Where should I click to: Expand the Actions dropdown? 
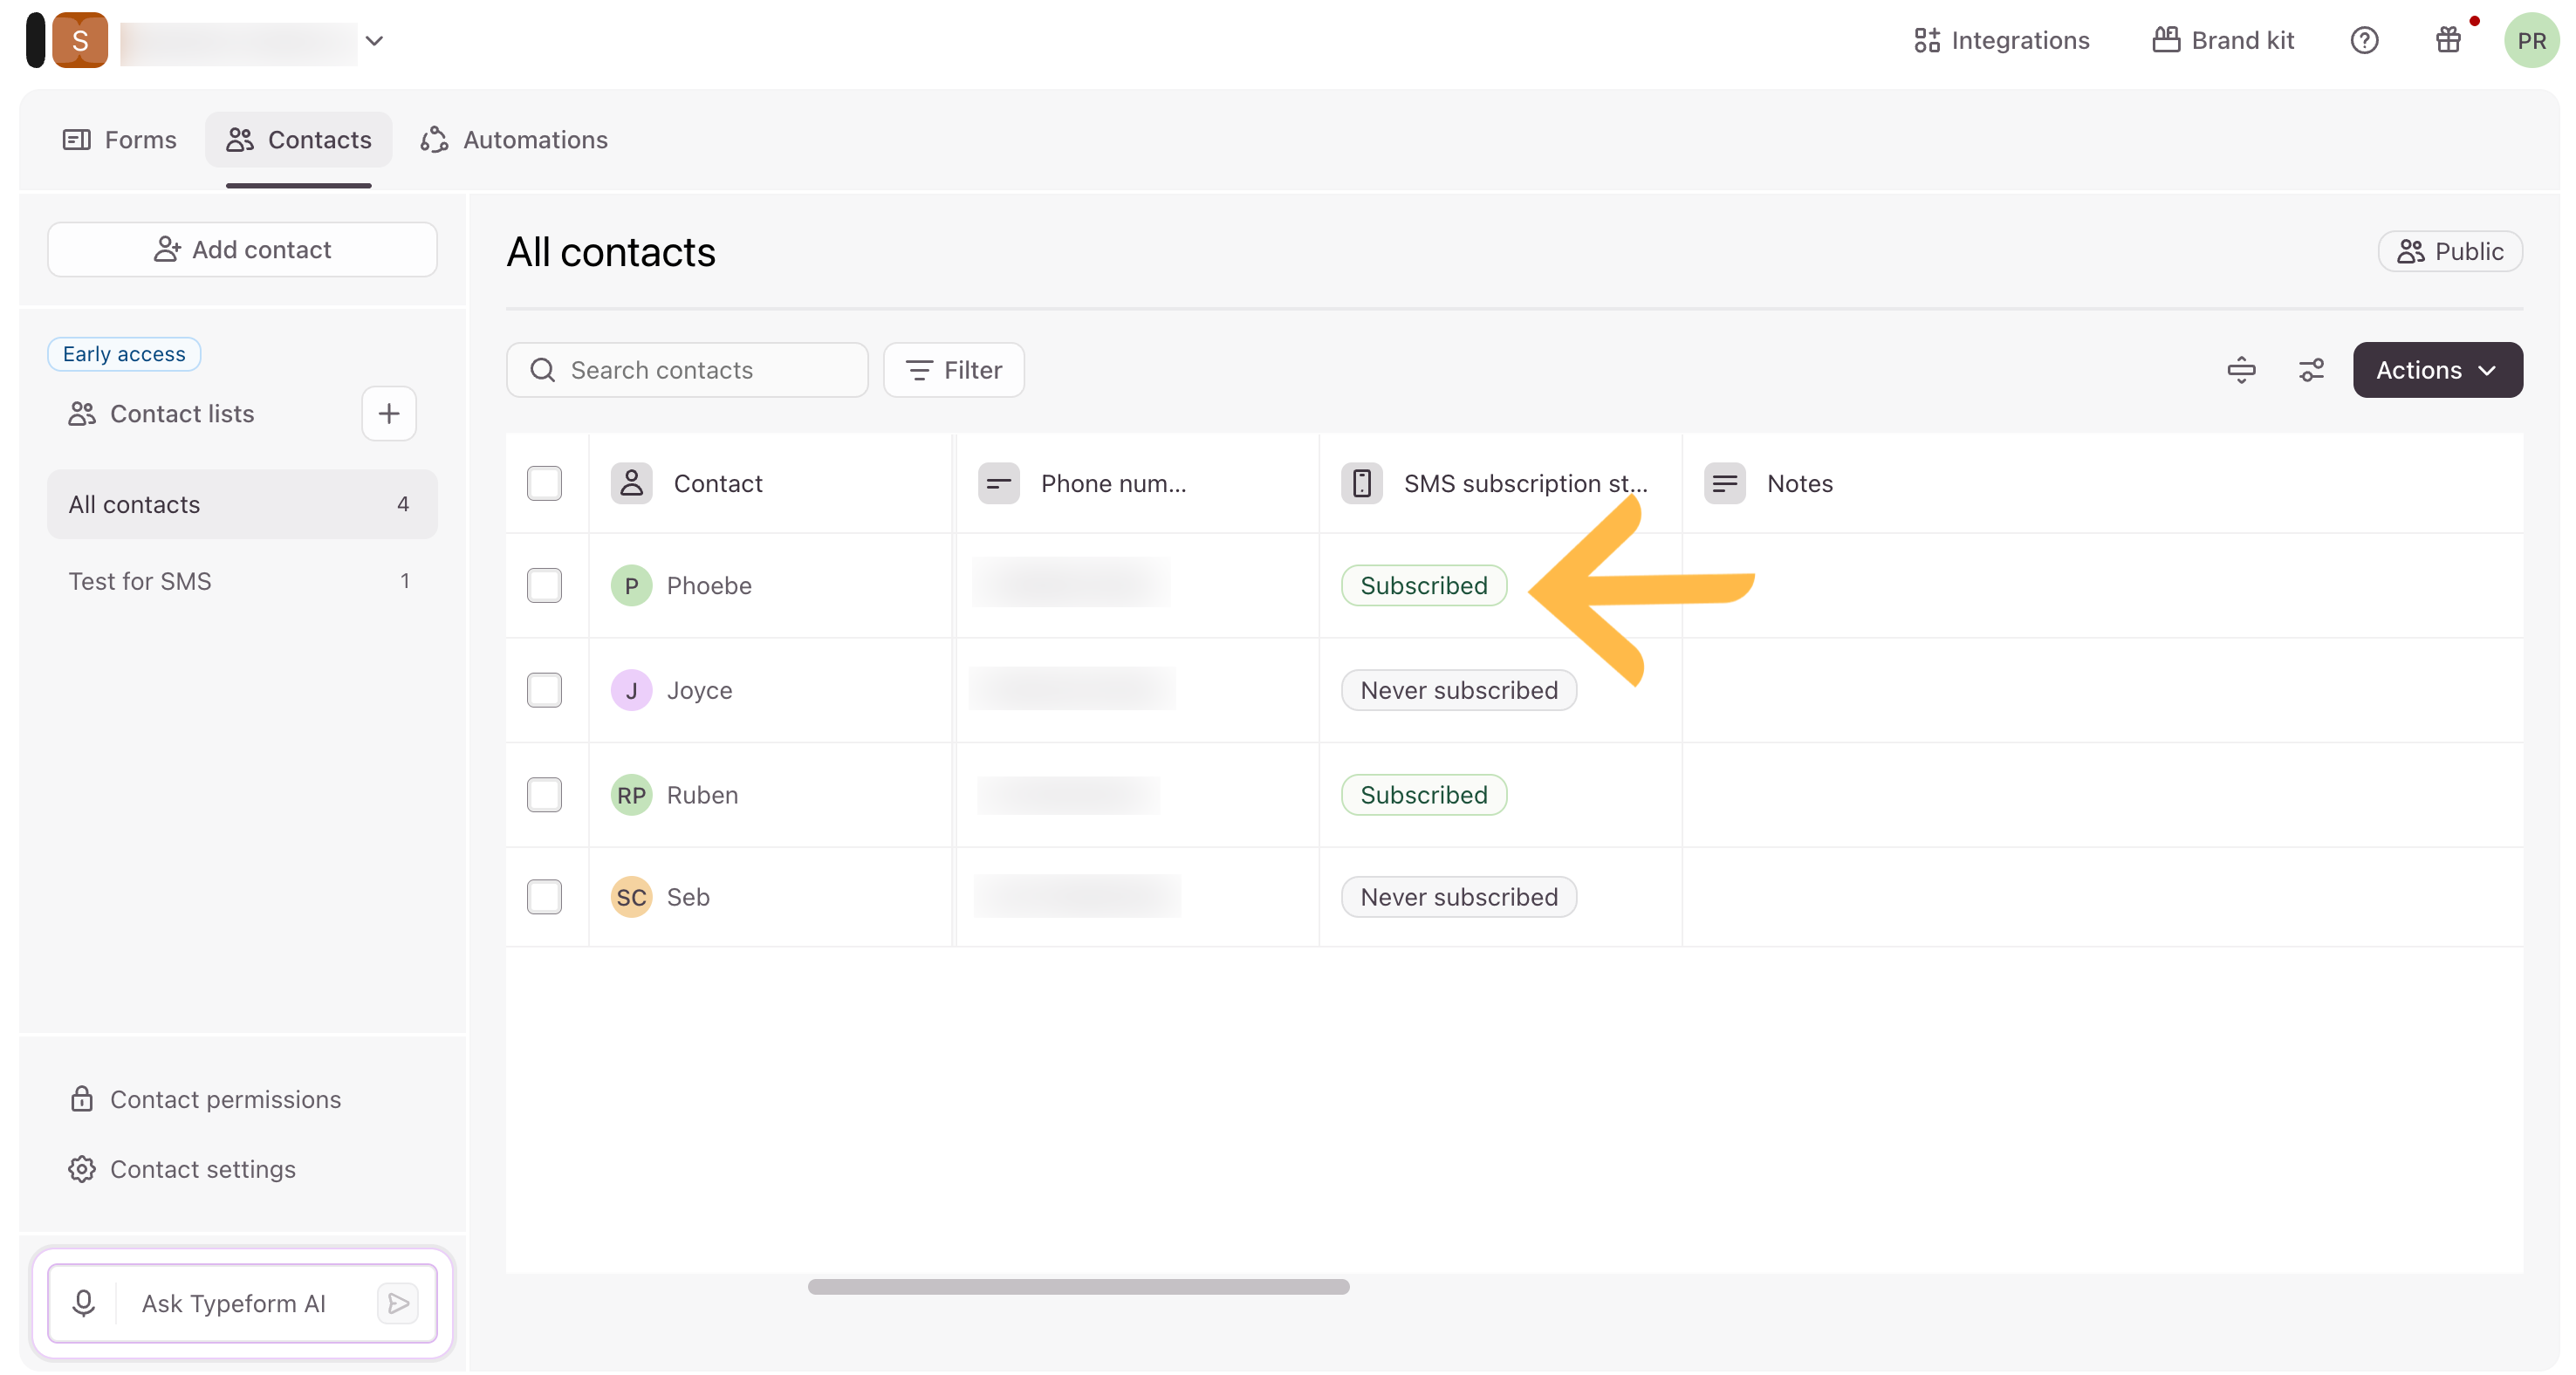point(2437,370)
